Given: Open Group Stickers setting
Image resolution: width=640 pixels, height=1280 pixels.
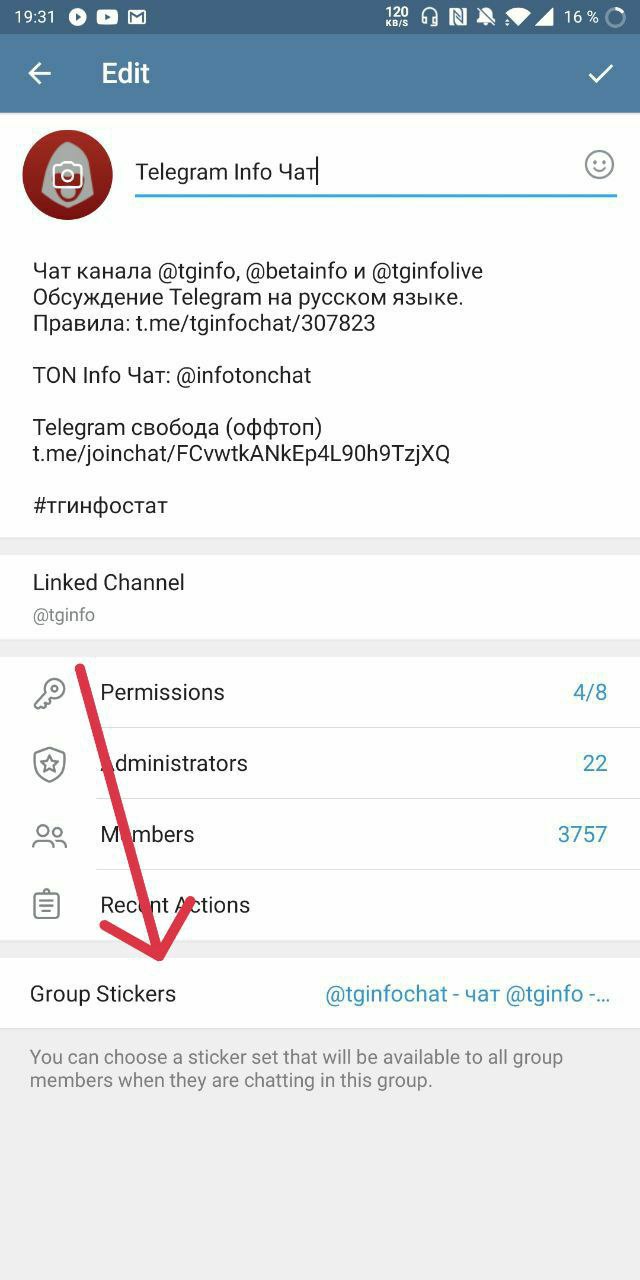Looking at the screenshot, I should pyautogui.click(x=320, y=993).
